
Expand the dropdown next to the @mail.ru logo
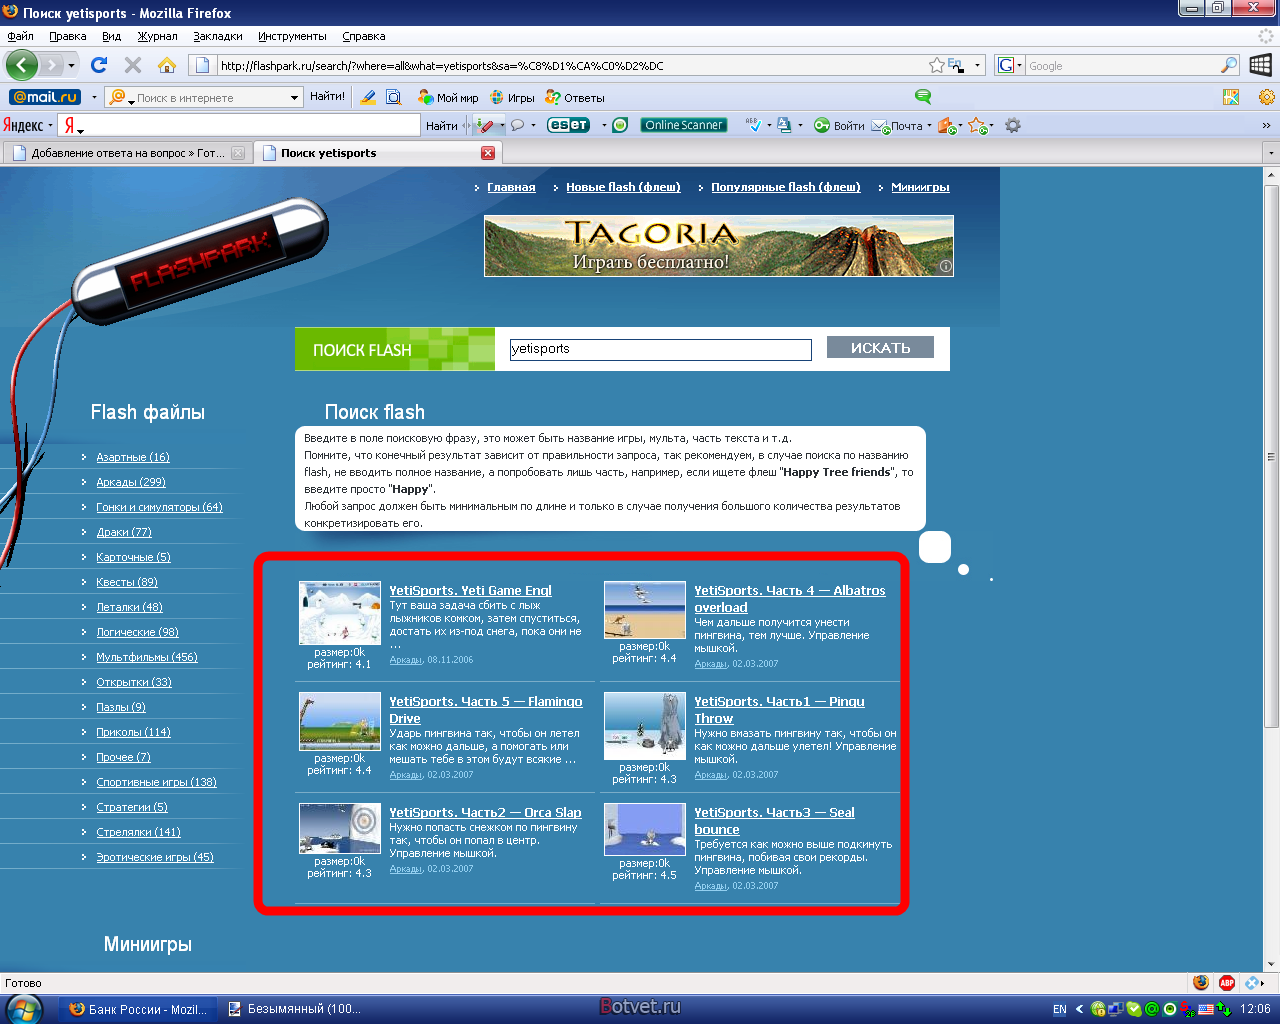[x=93, y=97]
